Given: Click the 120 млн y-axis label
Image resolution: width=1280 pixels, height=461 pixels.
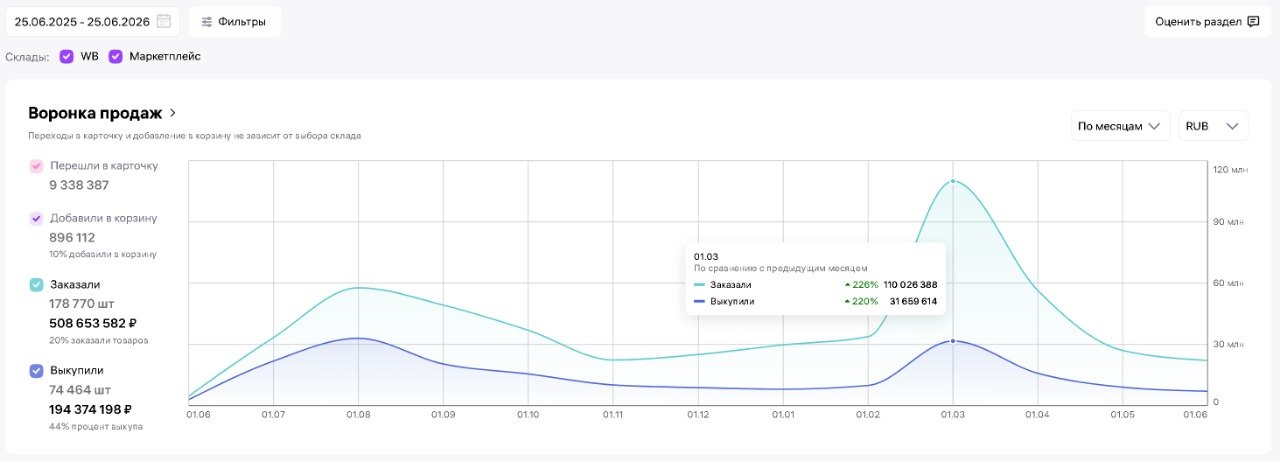Looking at the screenshot, I should (x=1230, y=170).
